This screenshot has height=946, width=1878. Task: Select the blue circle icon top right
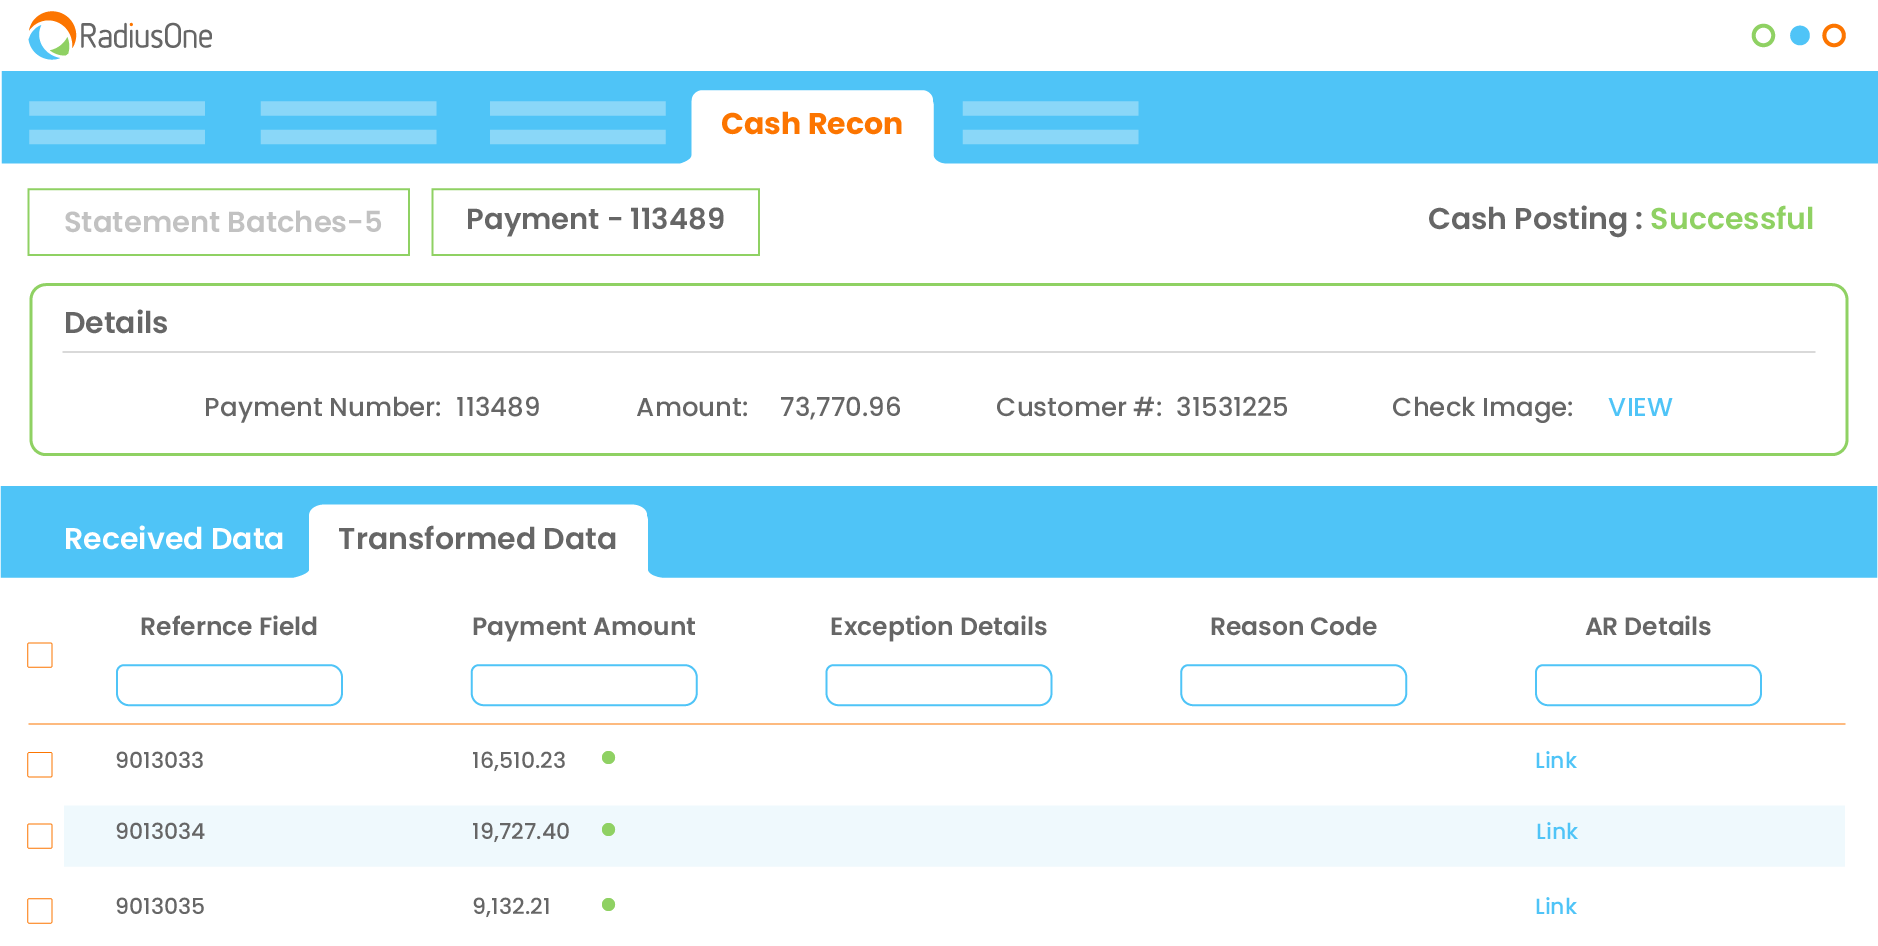1799,35
